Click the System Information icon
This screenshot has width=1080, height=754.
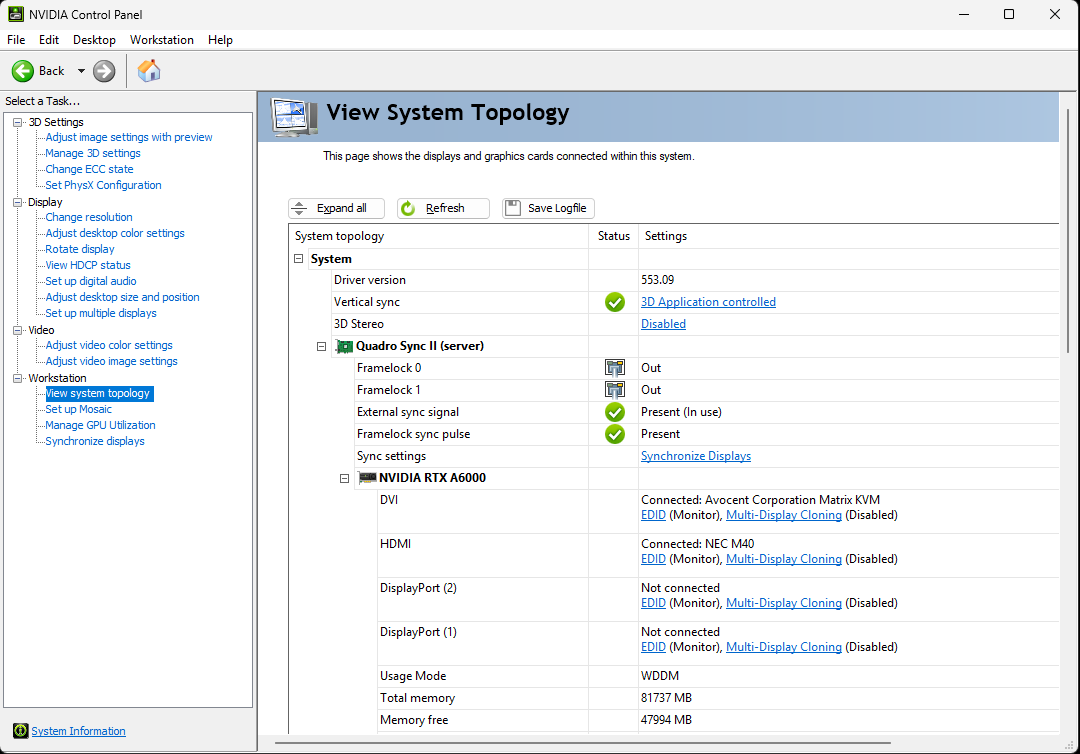(x=21, y=731)
